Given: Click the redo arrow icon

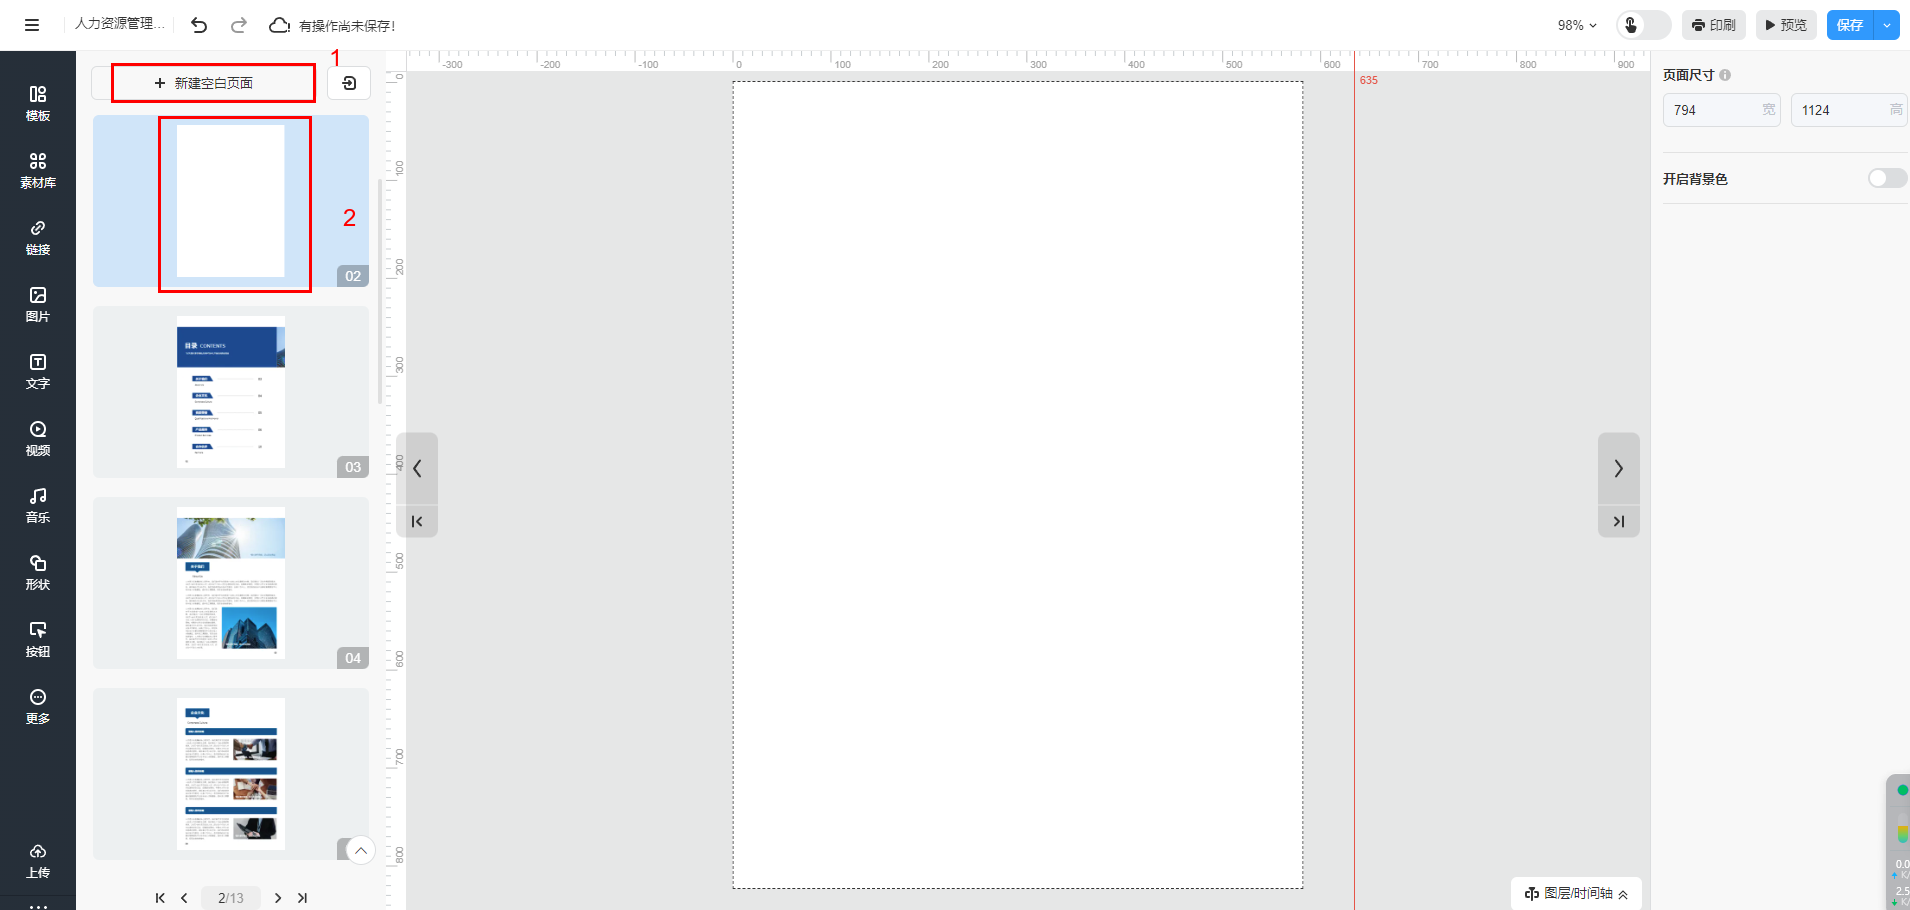Looking at the screenshot, I should pyautogui.click(x=239, y=25).
